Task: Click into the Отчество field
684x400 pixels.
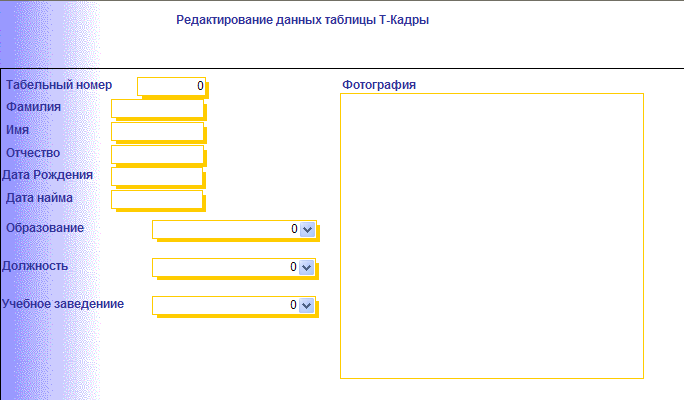Action: [157, 154]
